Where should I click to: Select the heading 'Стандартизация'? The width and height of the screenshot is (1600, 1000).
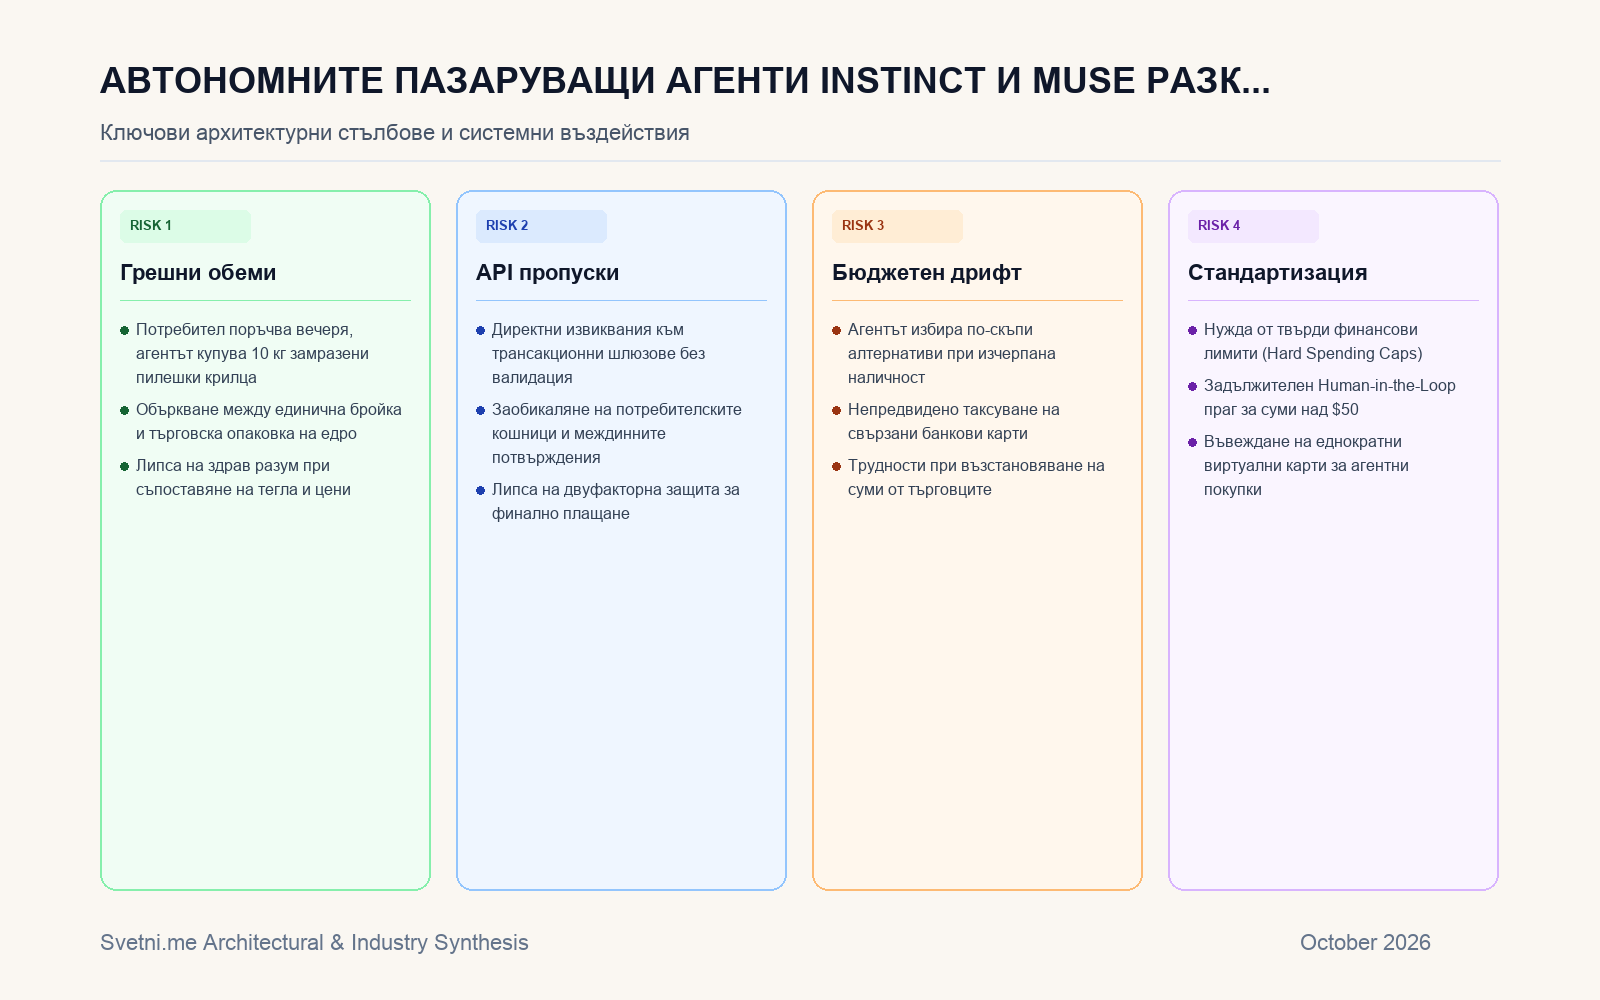tap(1277, 273)
